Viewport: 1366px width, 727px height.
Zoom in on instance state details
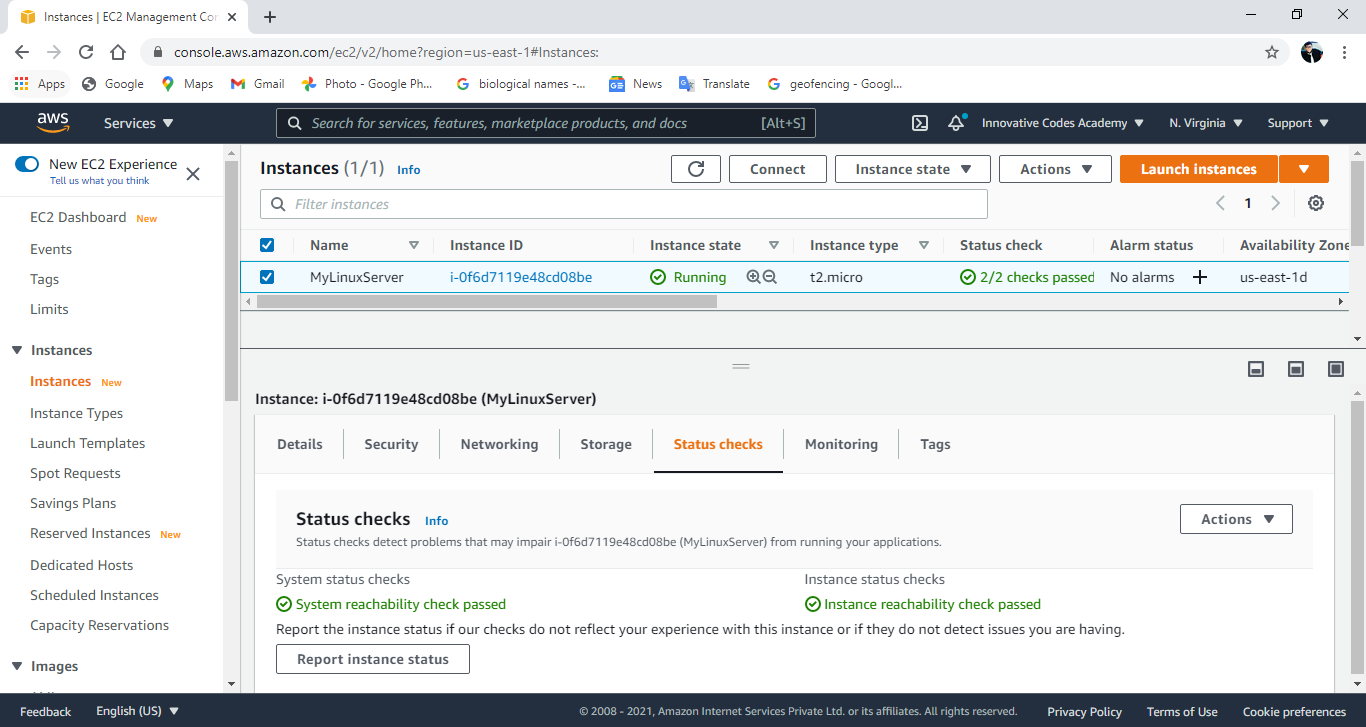(x=752, y=277)
